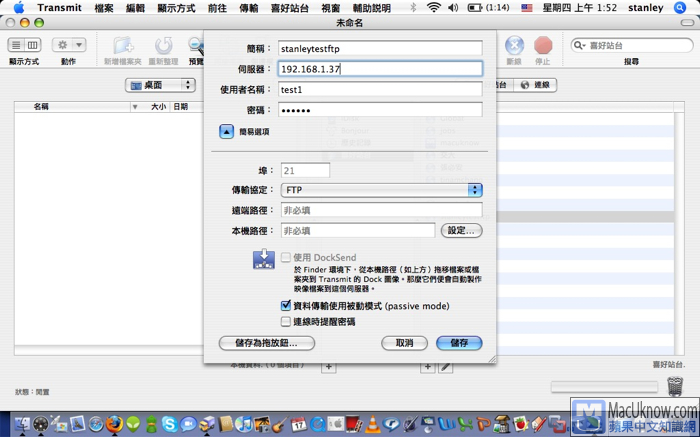Screen dimensions: 700x437
Task: Click the pencil edit favorite icon
Action: [446, 367]
